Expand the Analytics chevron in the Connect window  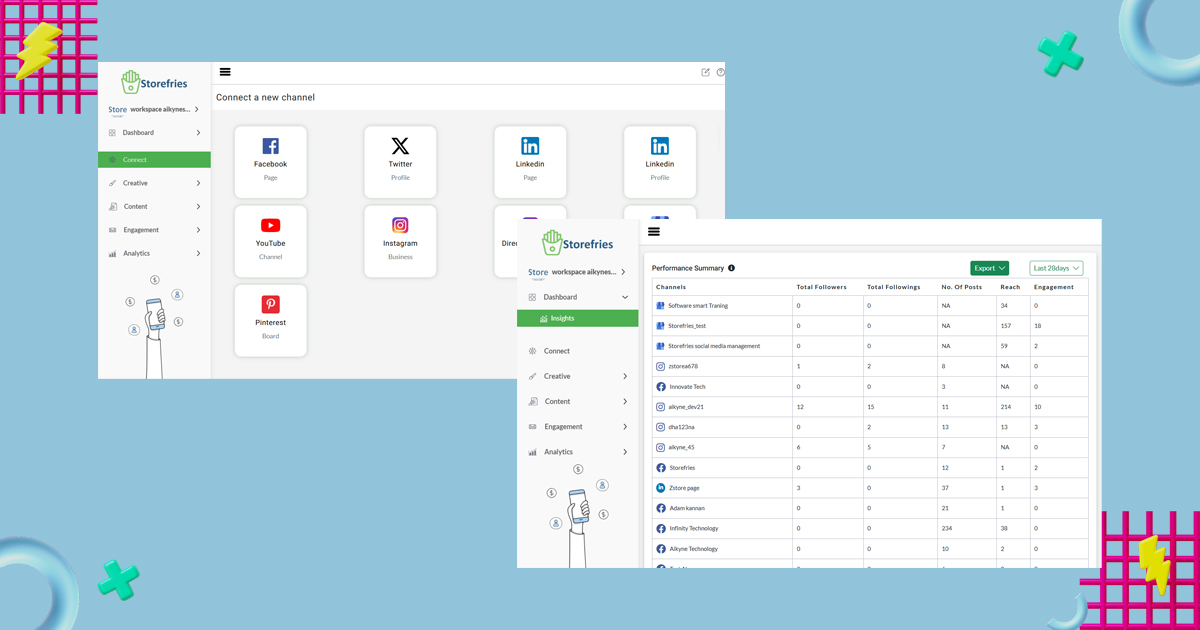tap(198, 253)
